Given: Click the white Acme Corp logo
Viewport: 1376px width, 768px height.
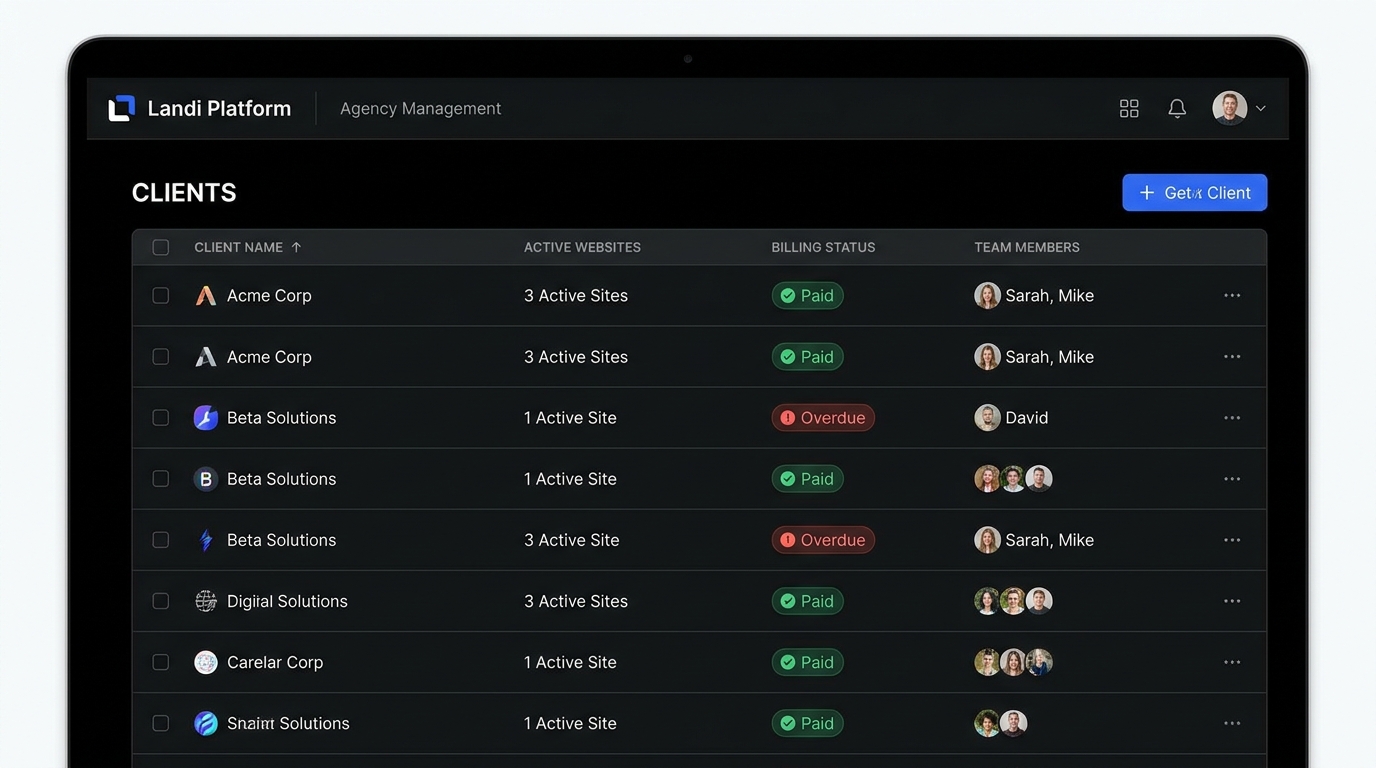Looking at the screenshot, I should click(x=206, y=357).
